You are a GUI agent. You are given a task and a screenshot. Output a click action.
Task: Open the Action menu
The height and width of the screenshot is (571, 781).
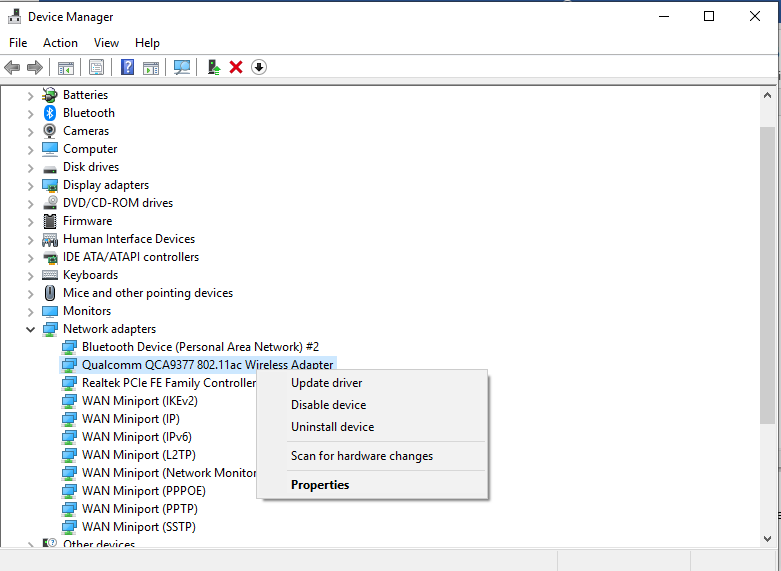click(x=60, y=43)
